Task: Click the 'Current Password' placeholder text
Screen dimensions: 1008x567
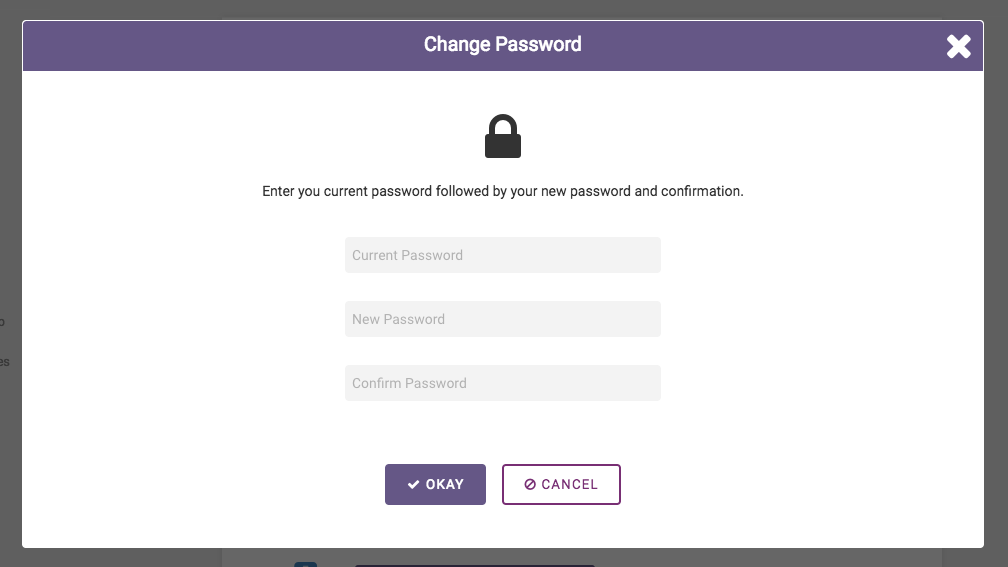Action: (x=408, y=255)
